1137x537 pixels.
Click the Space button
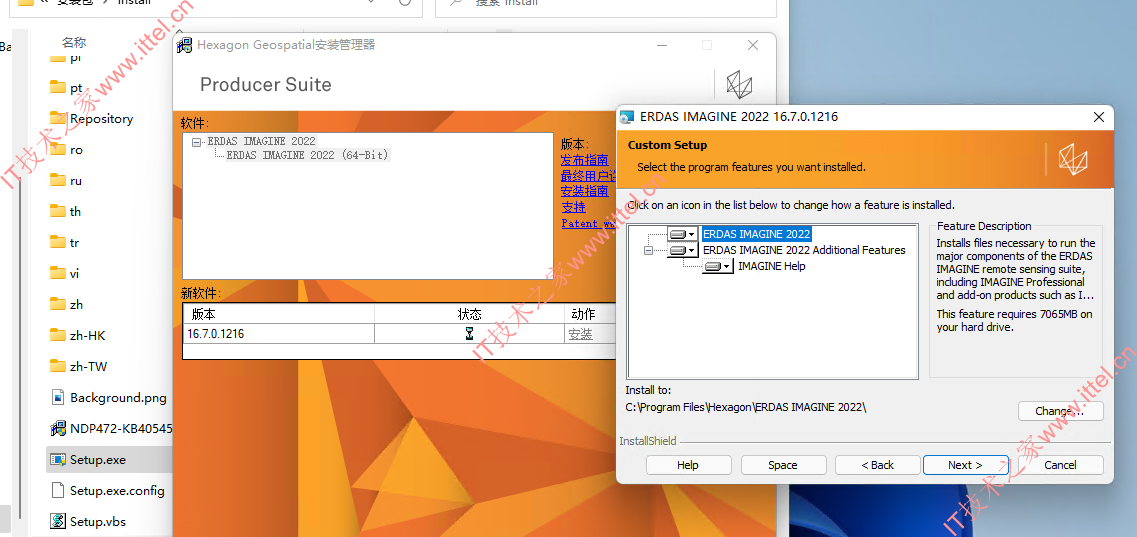[783, 465]
